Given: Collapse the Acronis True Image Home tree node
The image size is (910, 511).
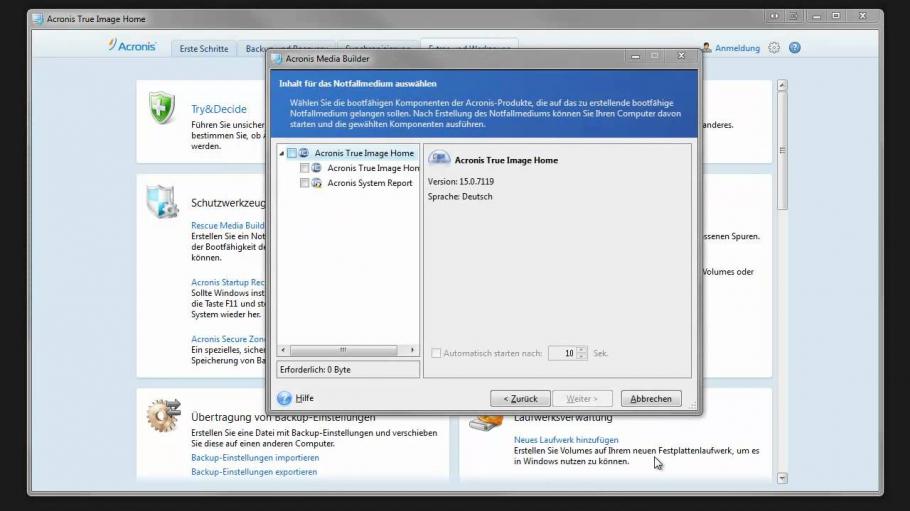Looking at the screenshot, I should (x=281, y=153).
